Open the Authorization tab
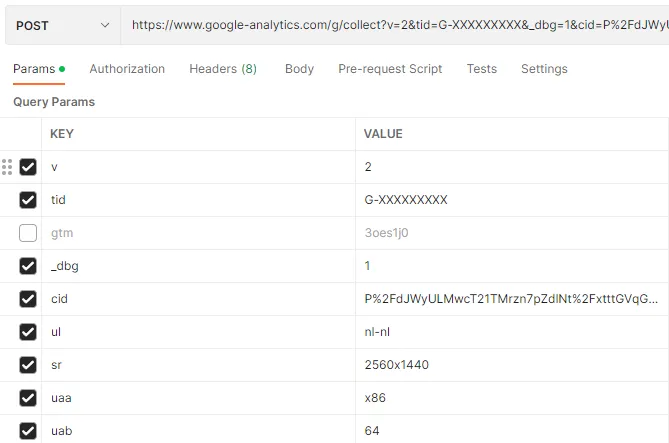The width and height of the screenshot is (669, 443). tap(127, 69)
